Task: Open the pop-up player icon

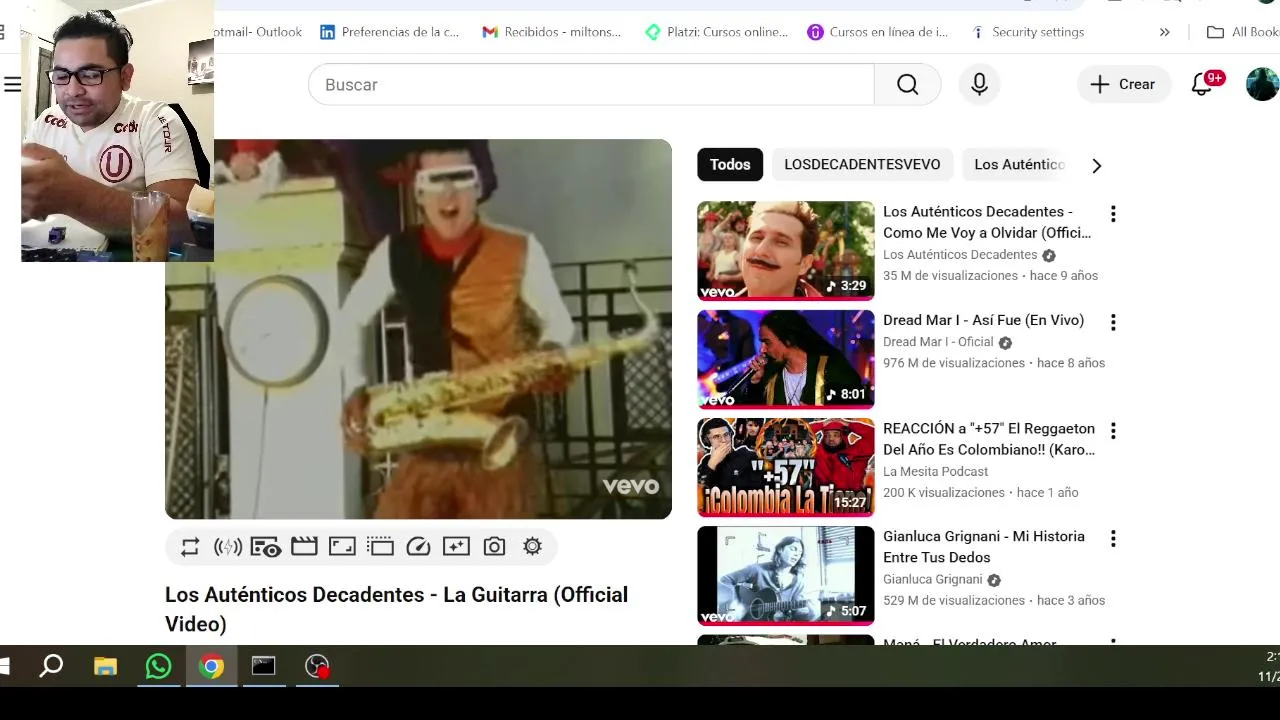Action: coord(380,547)
